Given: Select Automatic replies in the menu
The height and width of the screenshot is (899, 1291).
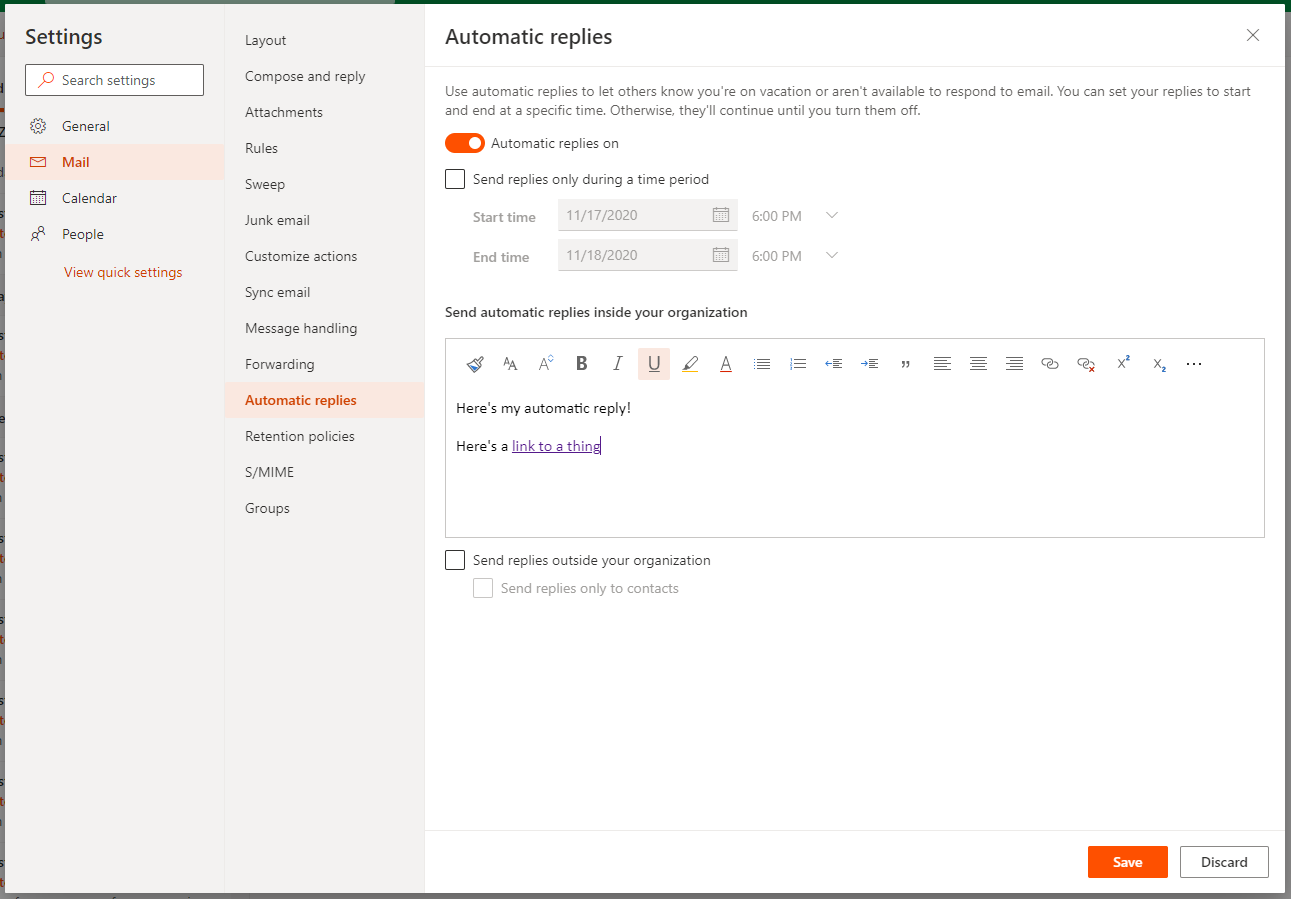Looking at the screenshot, I should tap(324, 400).
